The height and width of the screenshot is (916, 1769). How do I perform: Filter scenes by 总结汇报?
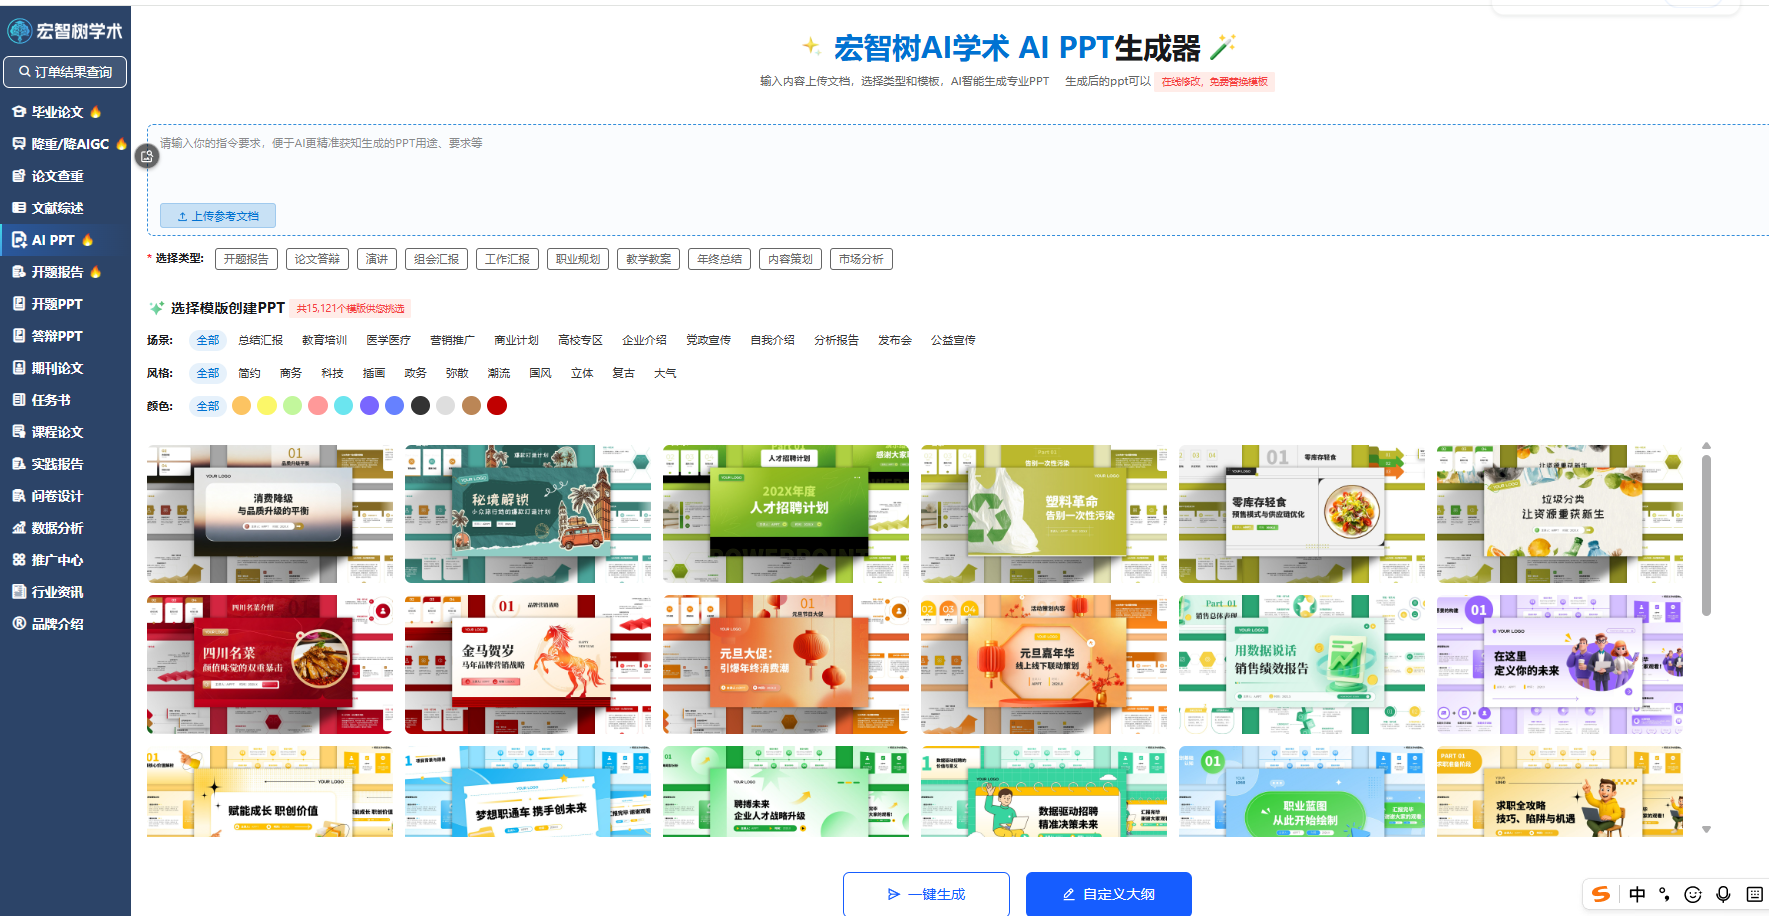261,340
